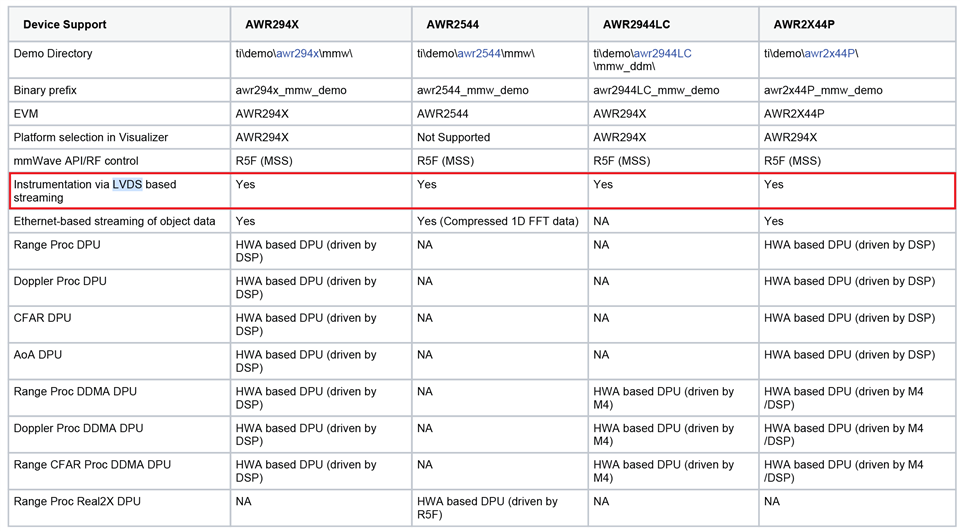
Task: Click the AWR2944LC column header
Action: [673, 24]
